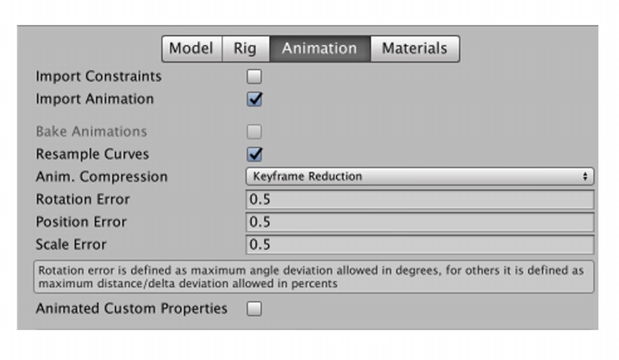Toggle the Bake Animations checkbox
Screen dimensions: 619x360
(x=254, y=131)
